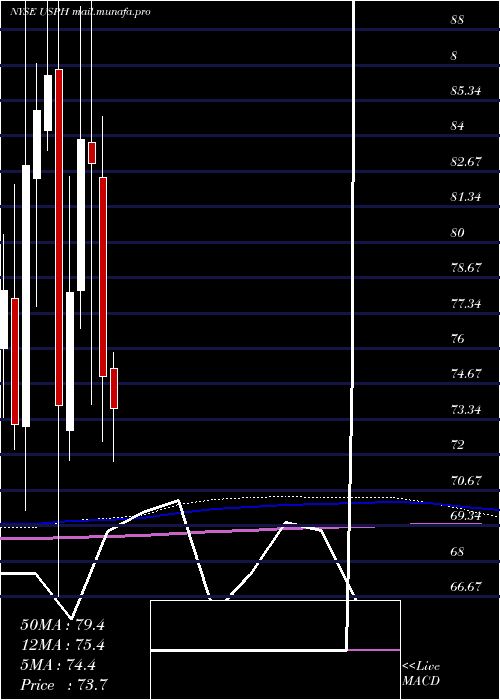Select the 77.34 price axis label
Image resolution: width=500 pixels, height=700 pixels.
click(x=466, y=304)
